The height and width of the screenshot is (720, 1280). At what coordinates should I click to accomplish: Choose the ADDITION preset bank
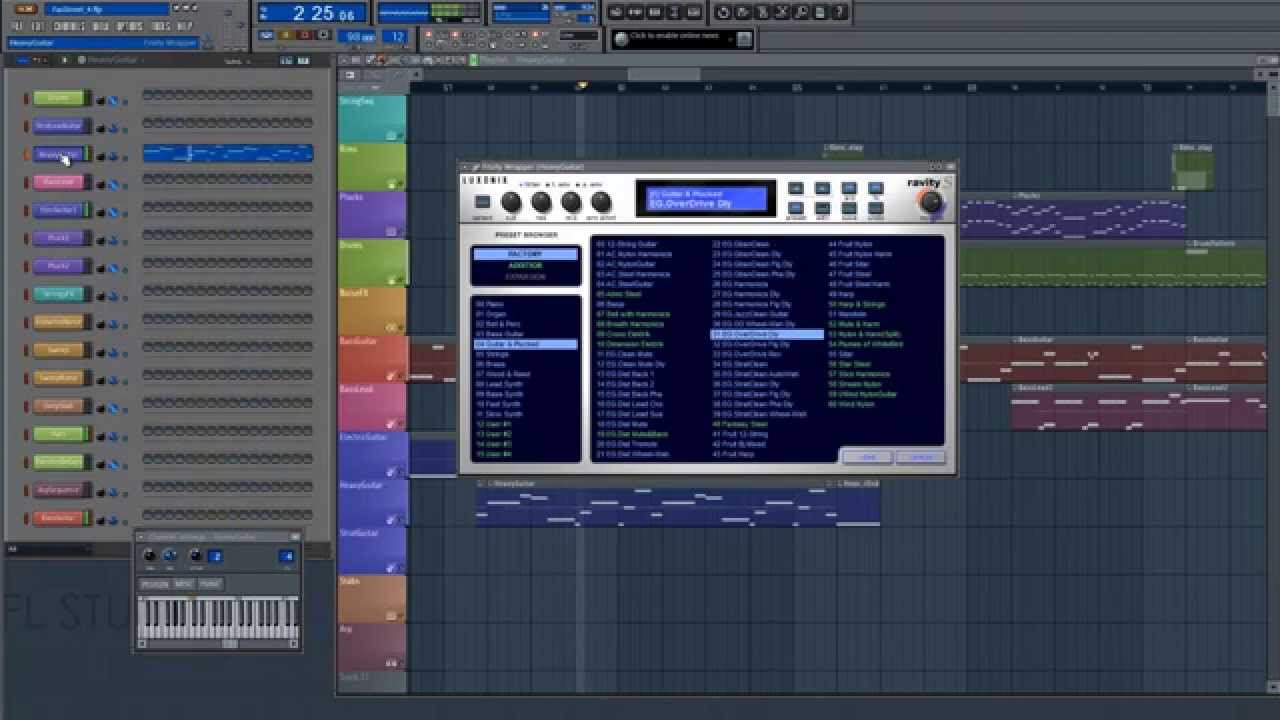point(526,265)
